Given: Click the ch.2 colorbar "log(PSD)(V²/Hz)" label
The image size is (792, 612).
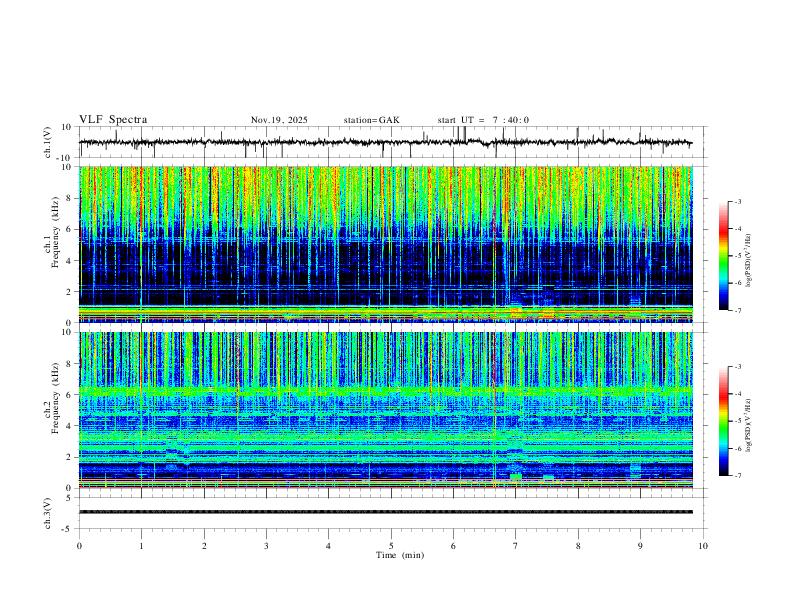Looking at the screenshot, I should pyautogui.click(x=748, y=425).
